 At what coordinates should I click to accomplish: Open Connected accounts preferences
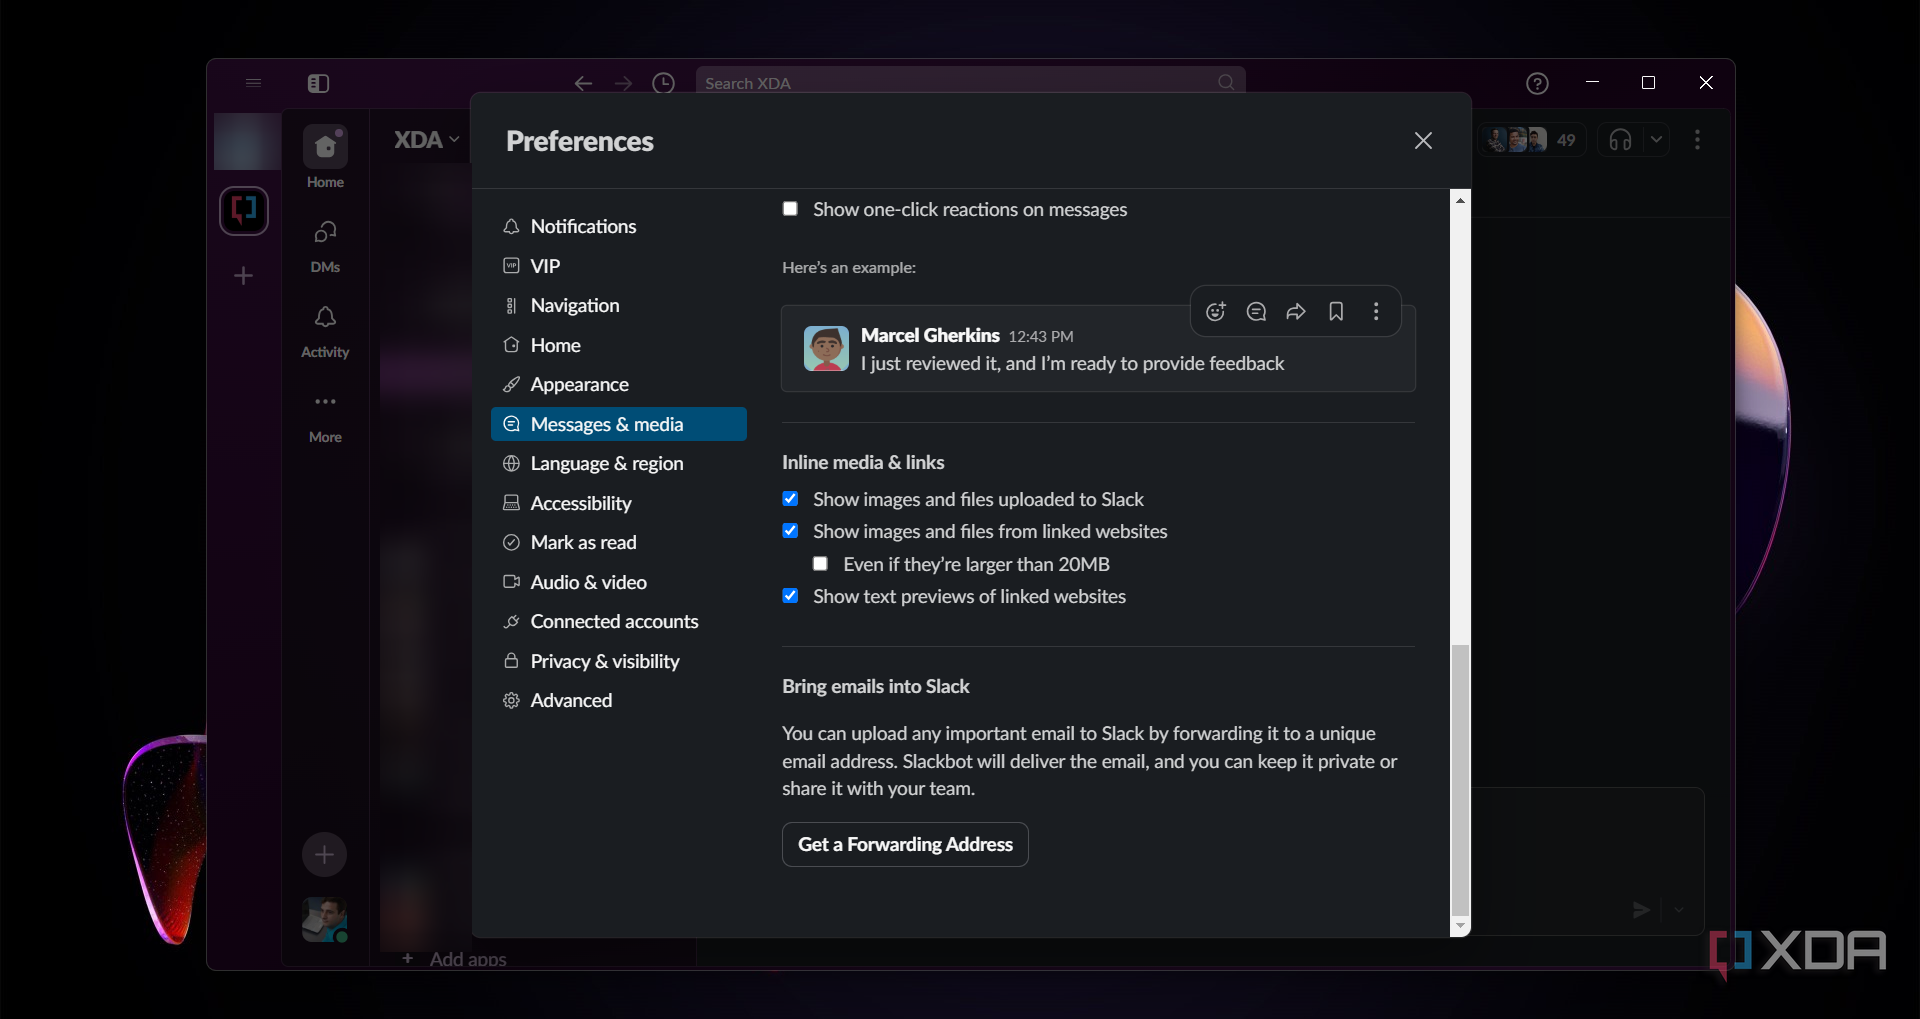(619, 621)
